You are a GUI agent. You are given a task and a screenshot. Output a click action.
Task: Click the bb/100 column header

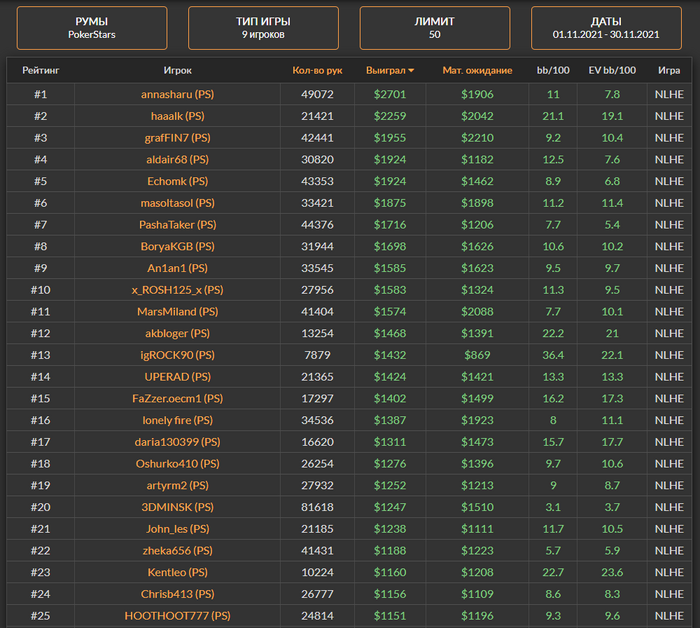click(553, 71)
